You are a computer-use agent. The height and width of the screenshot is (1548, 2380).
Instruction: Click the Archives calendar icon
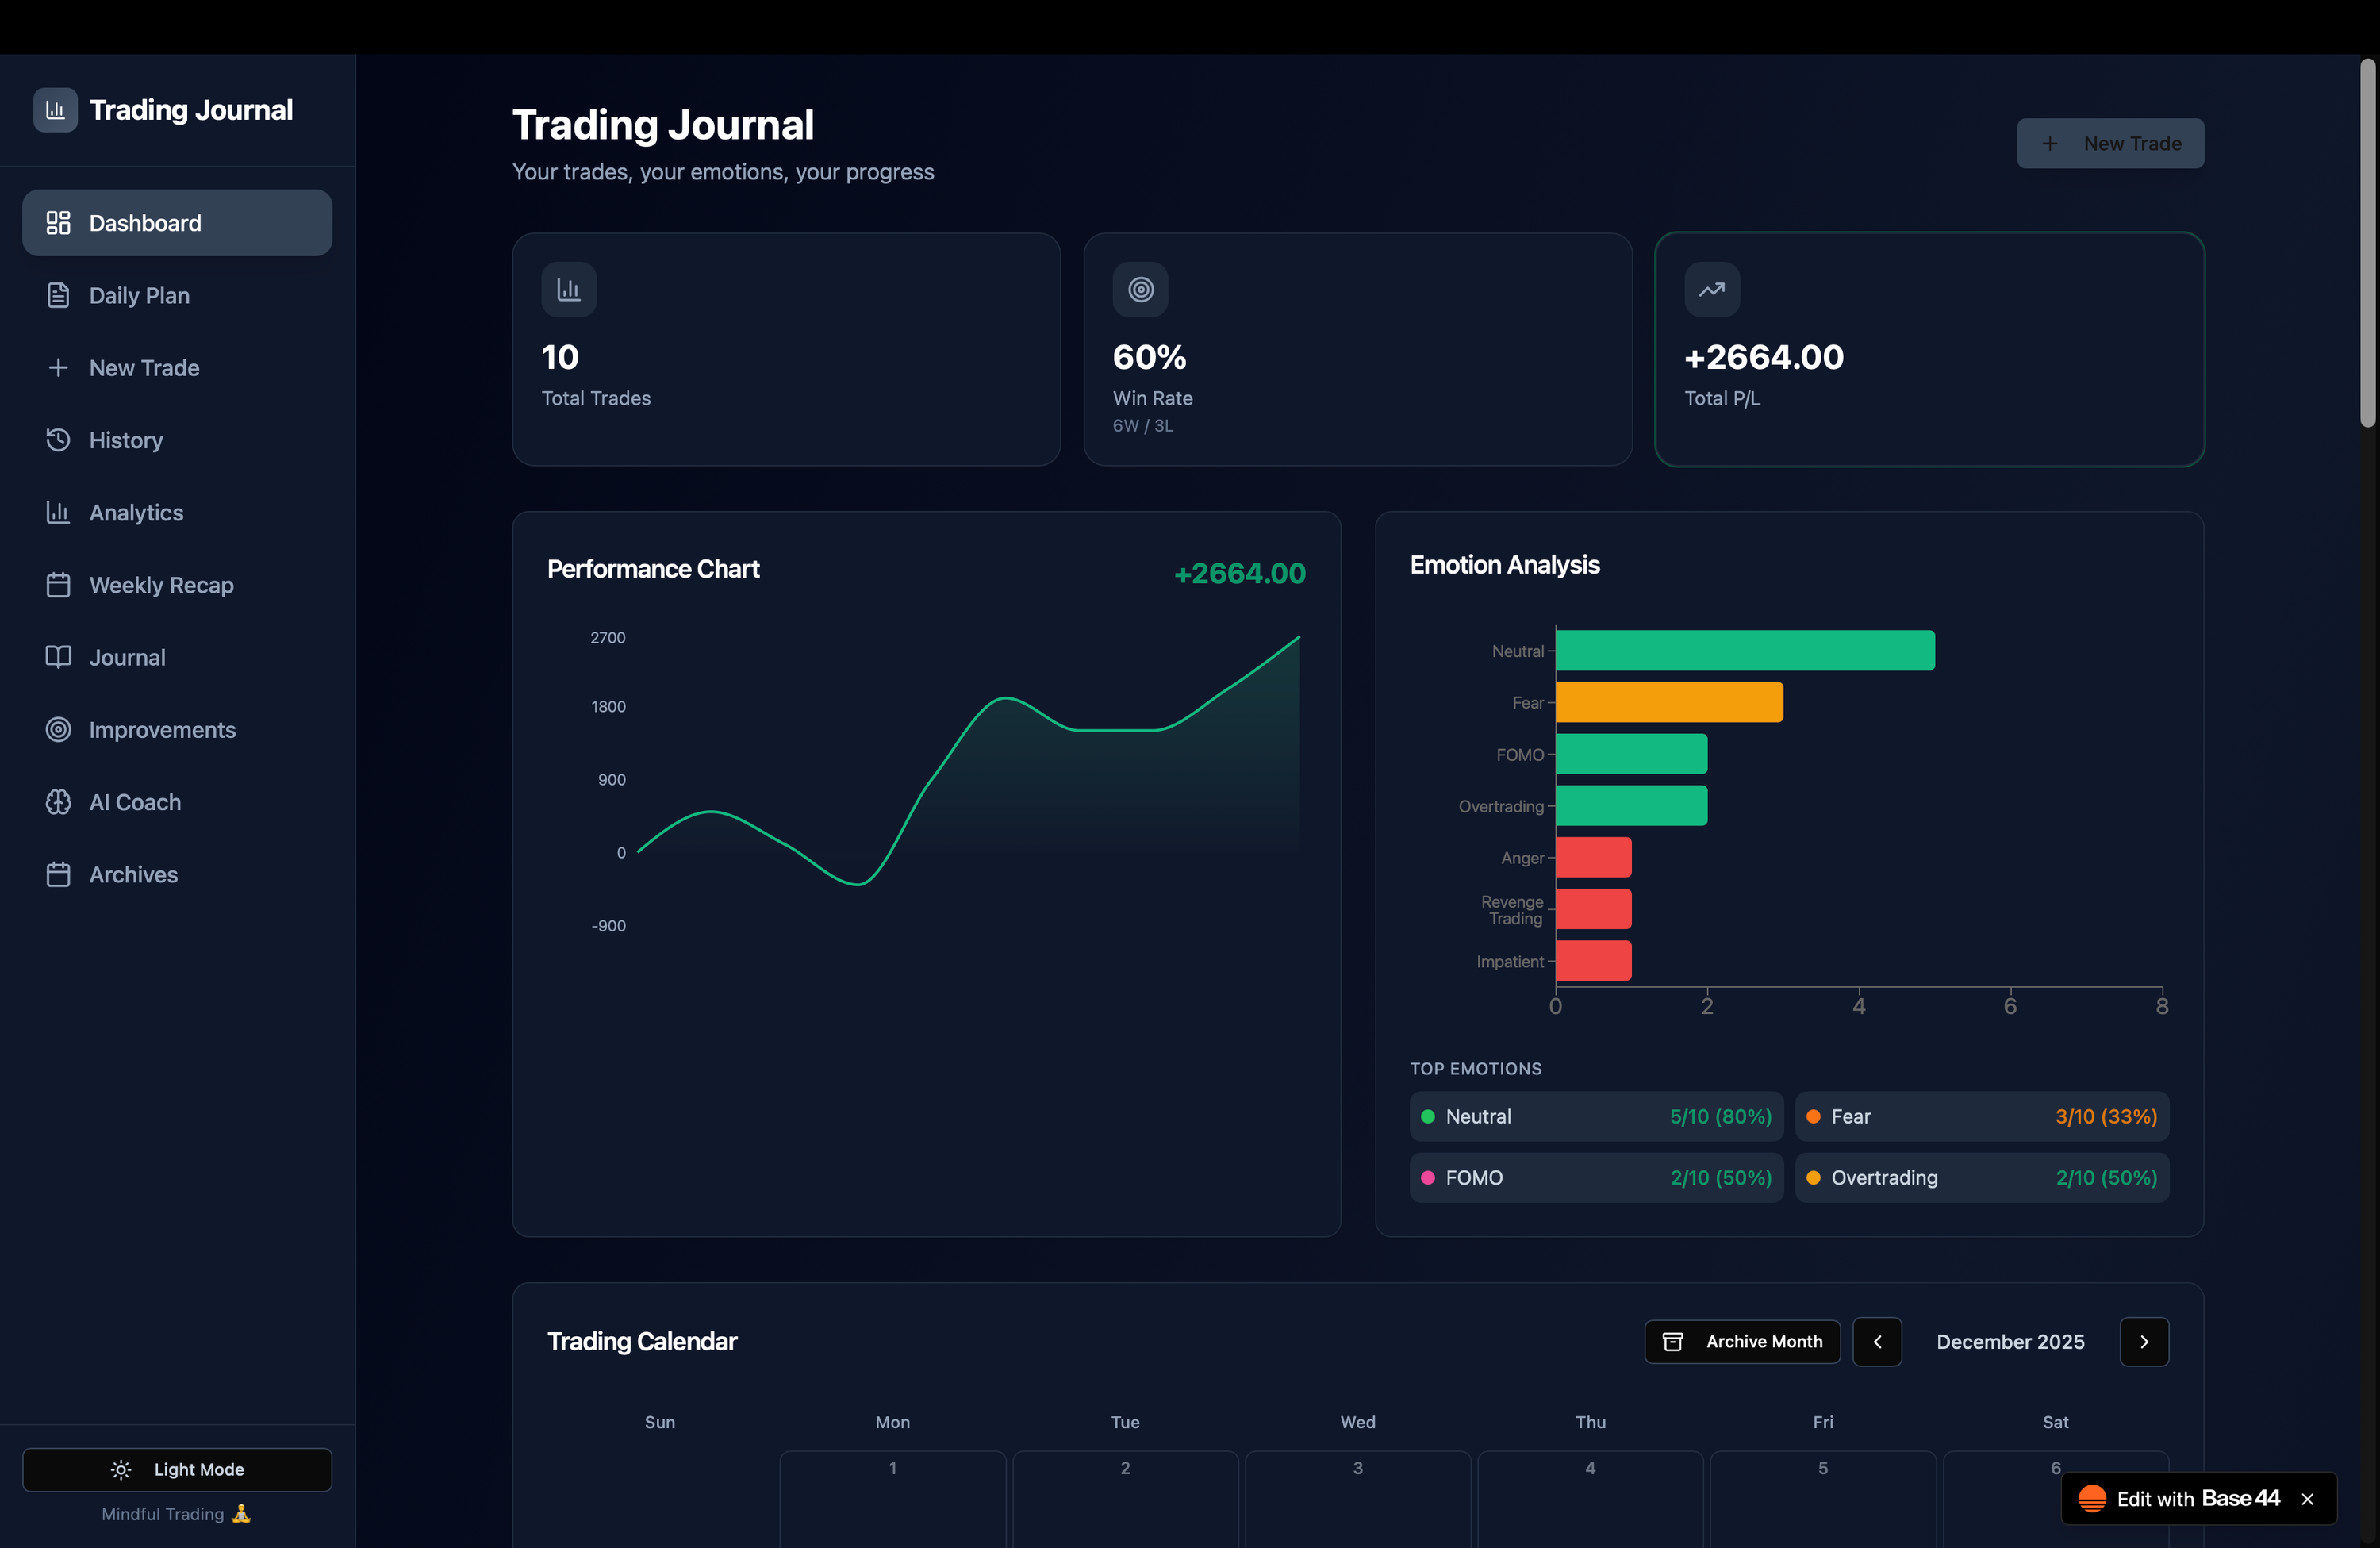pyautogui.click(x=58, y=875)
